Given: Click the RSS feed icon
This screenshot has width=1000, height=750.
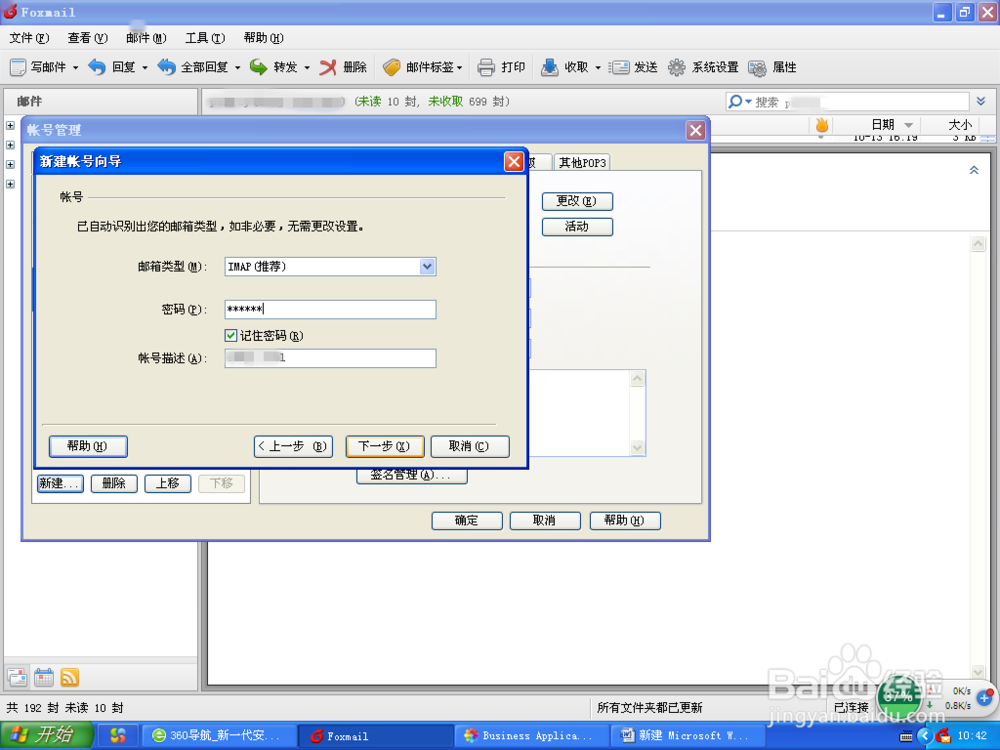Looking at the screenshot, I should [69, 677].
